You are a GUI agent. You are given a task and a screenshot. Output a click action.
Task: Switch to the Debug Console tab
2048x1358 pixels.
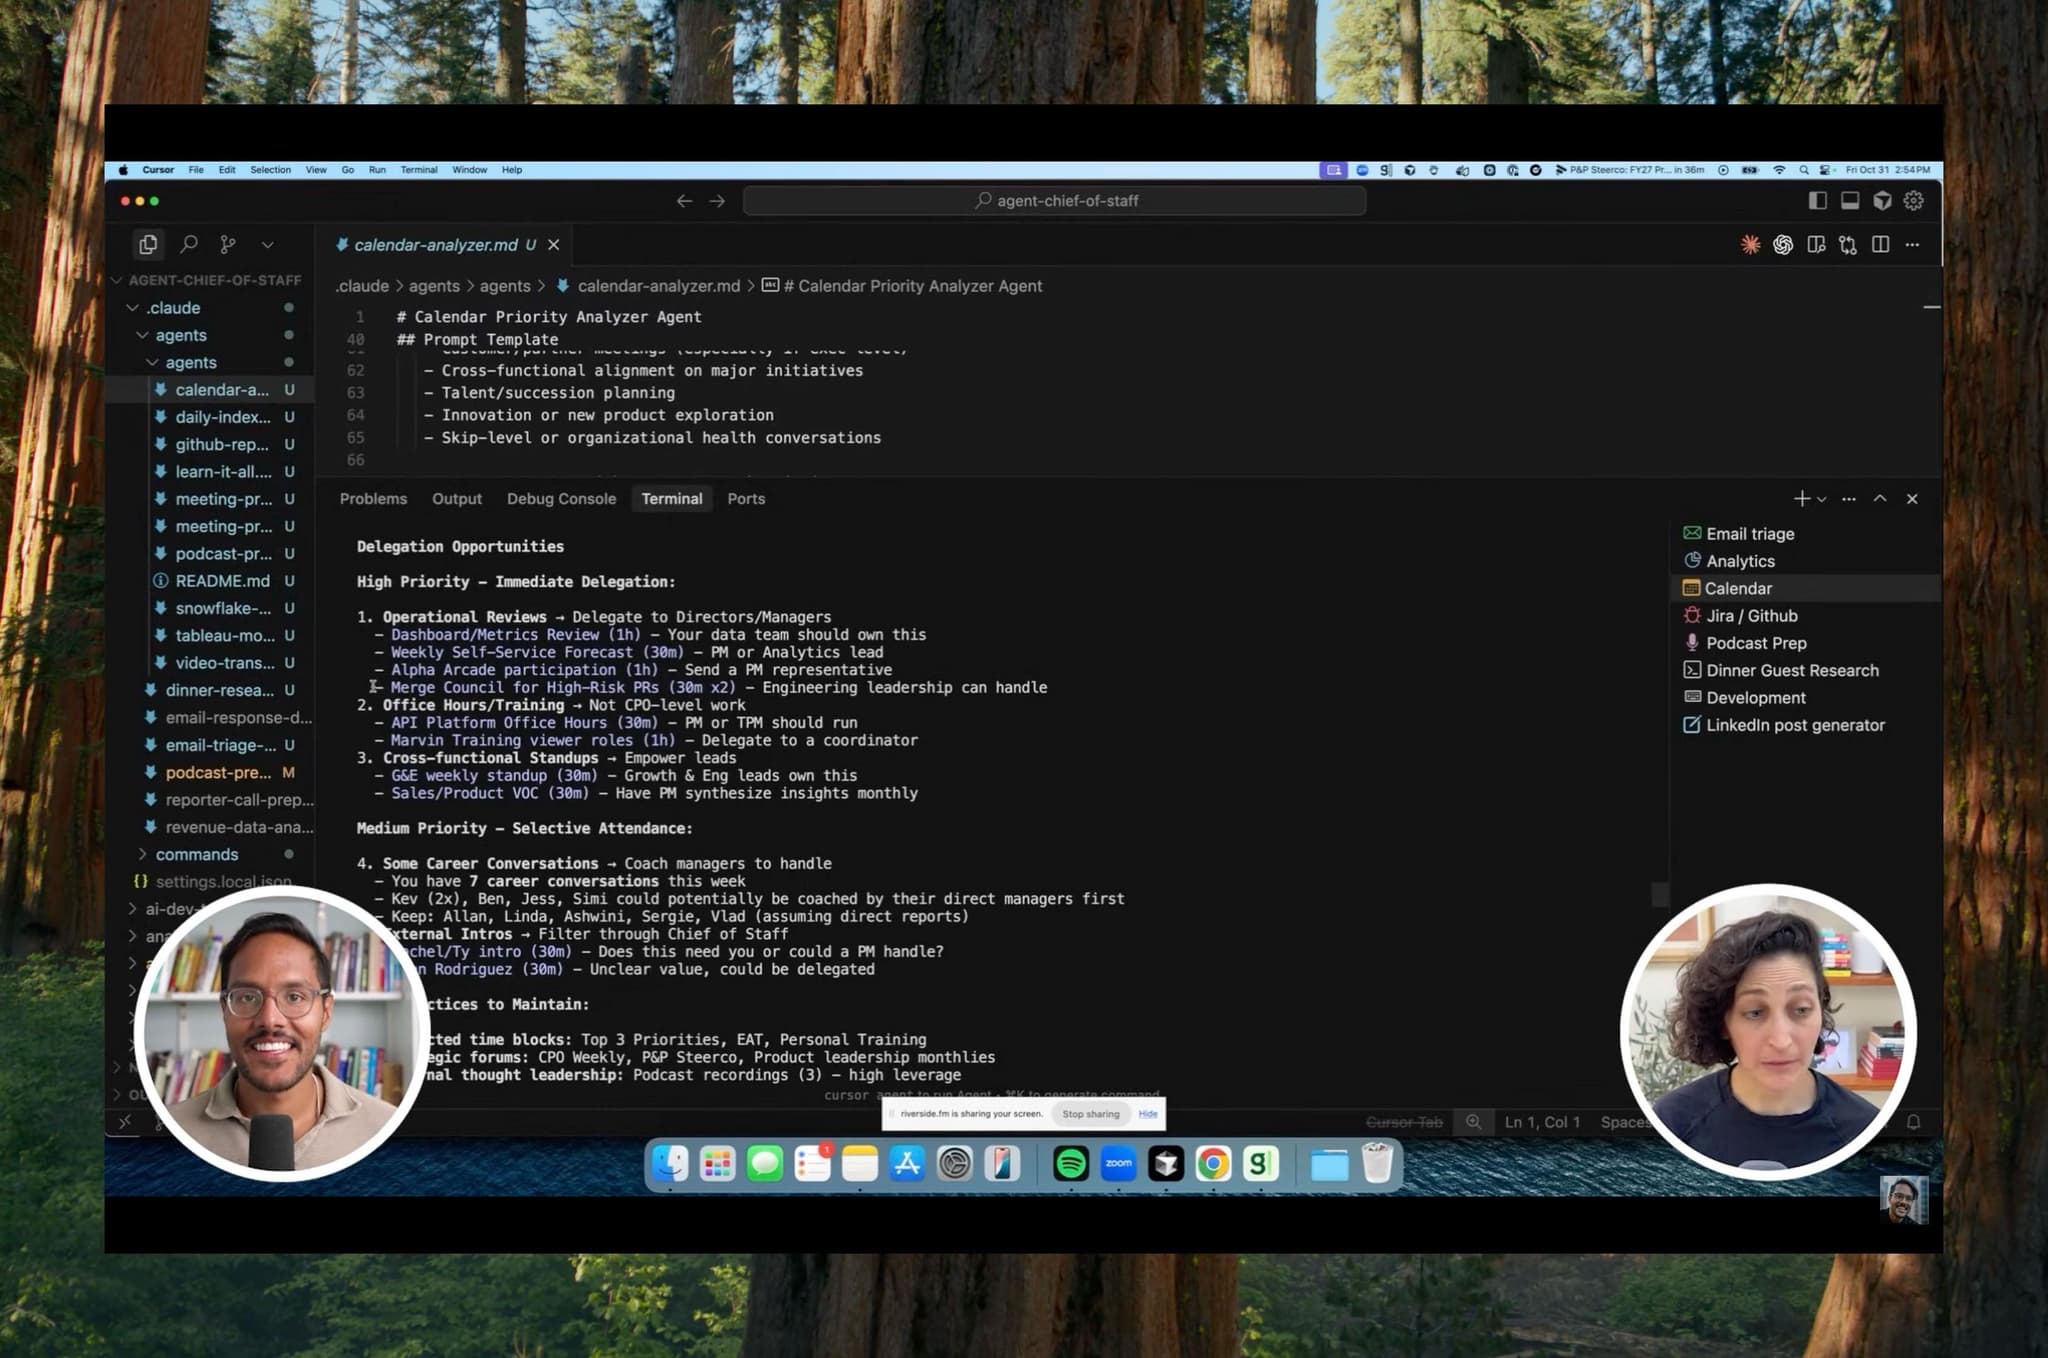point(561,498)
